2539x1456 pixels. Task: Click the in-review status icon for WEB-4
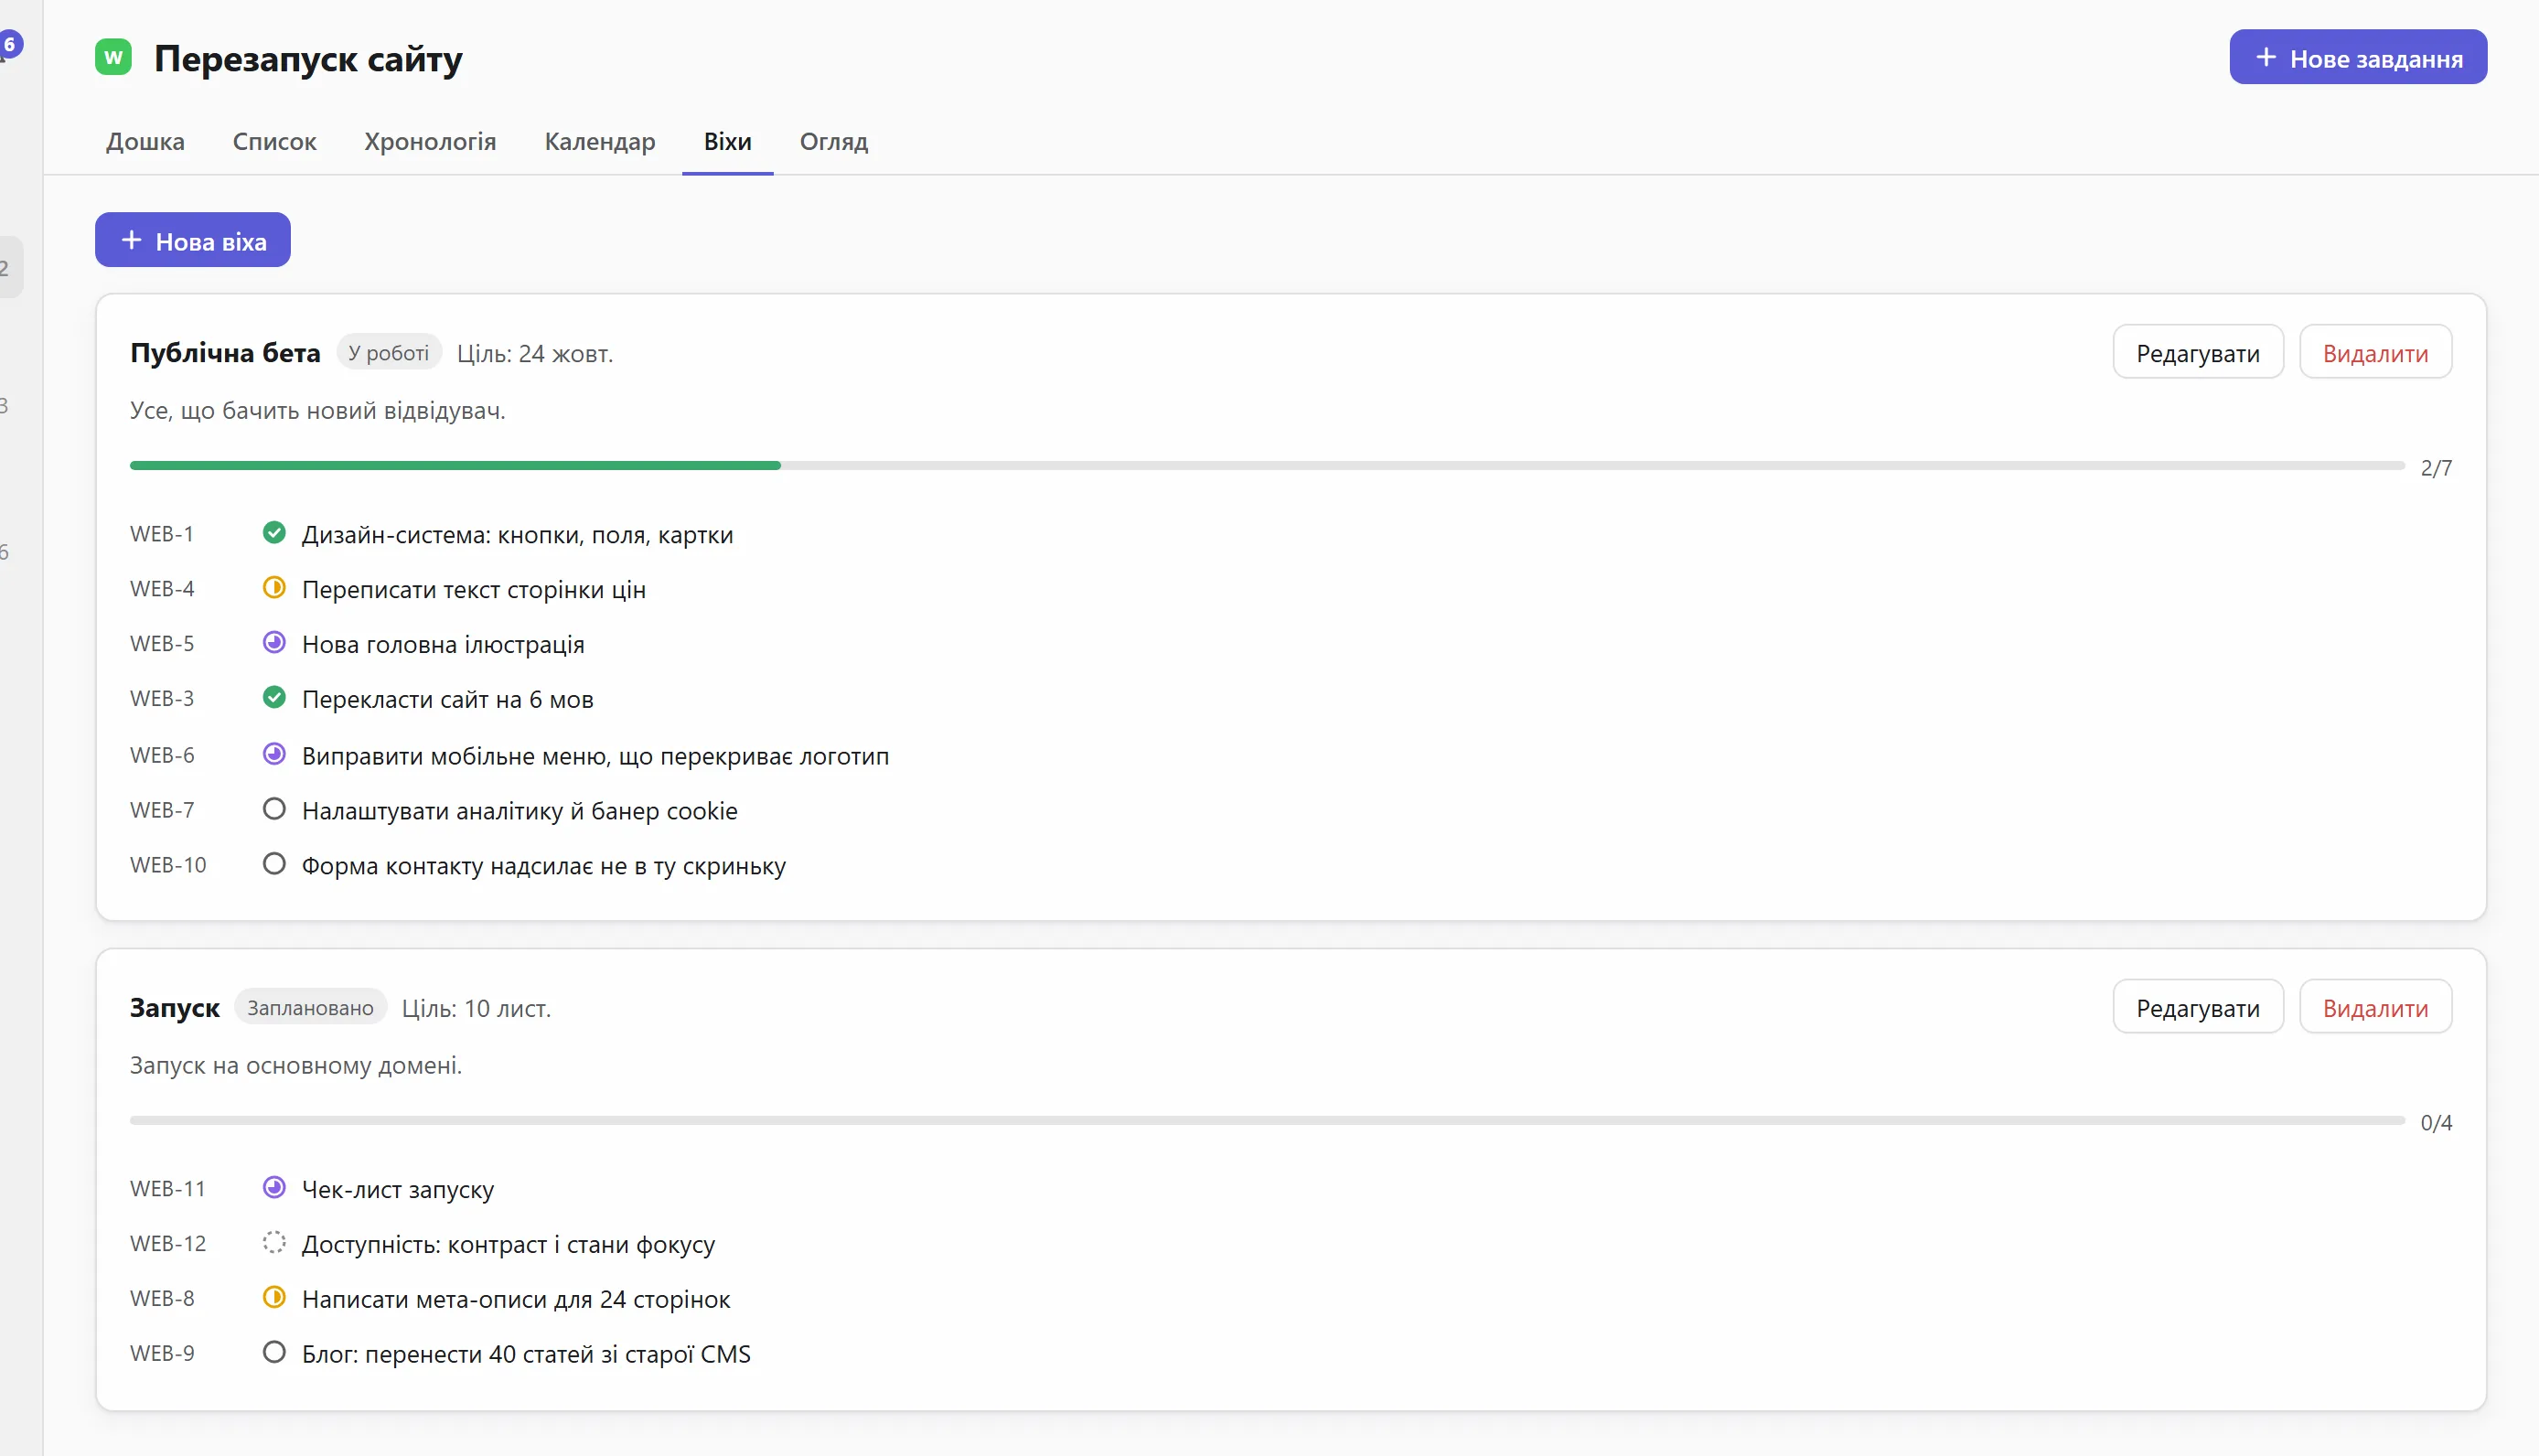pos(274,588)
